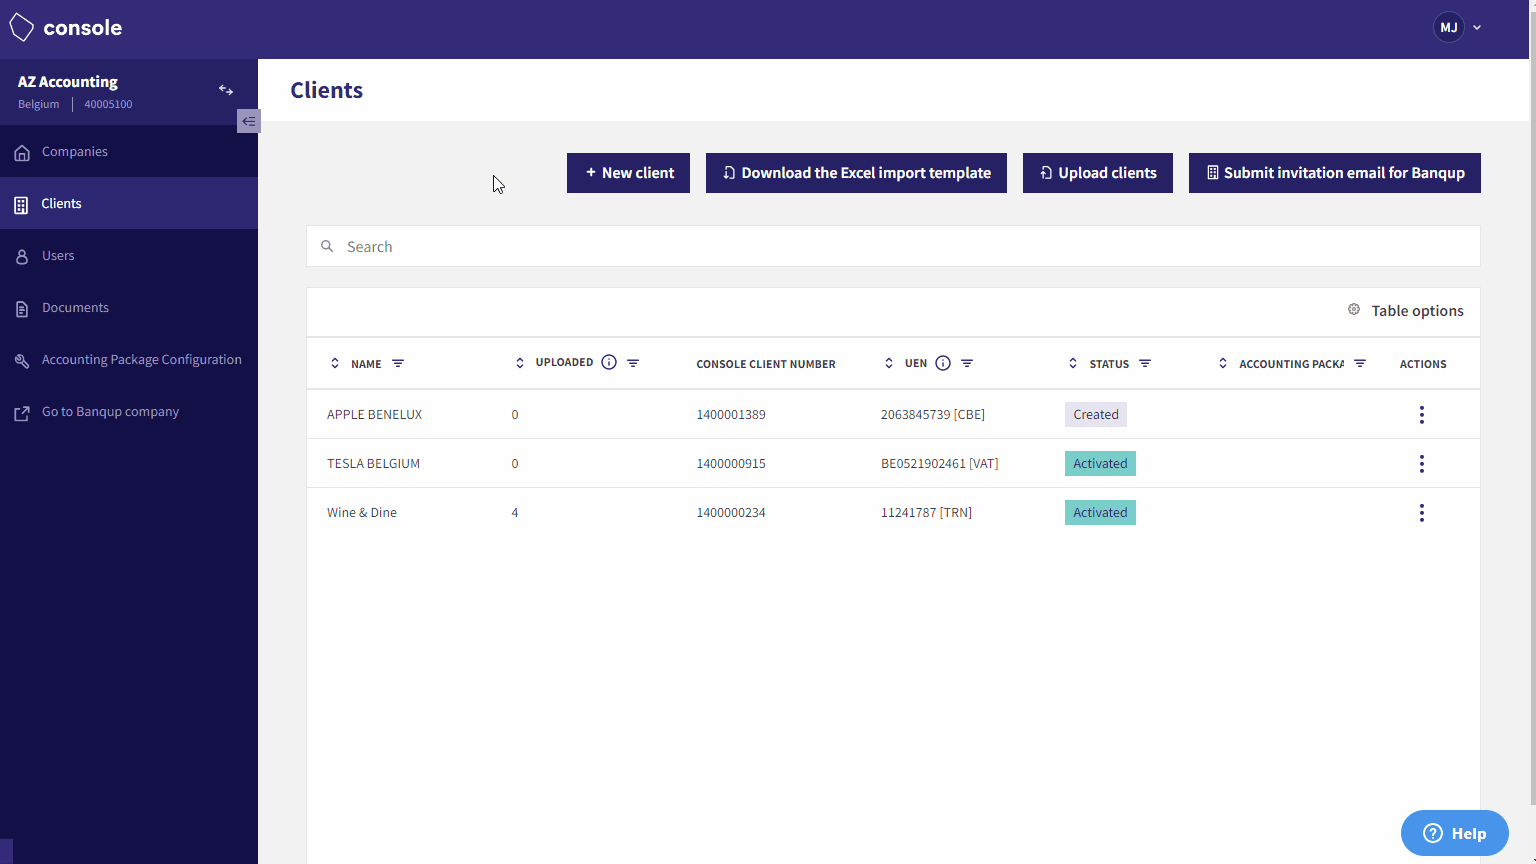Image resolution: width=1536 pixels, height=864 pixels.
Task: Click Upload clients button
Action: pos(1098,173)
